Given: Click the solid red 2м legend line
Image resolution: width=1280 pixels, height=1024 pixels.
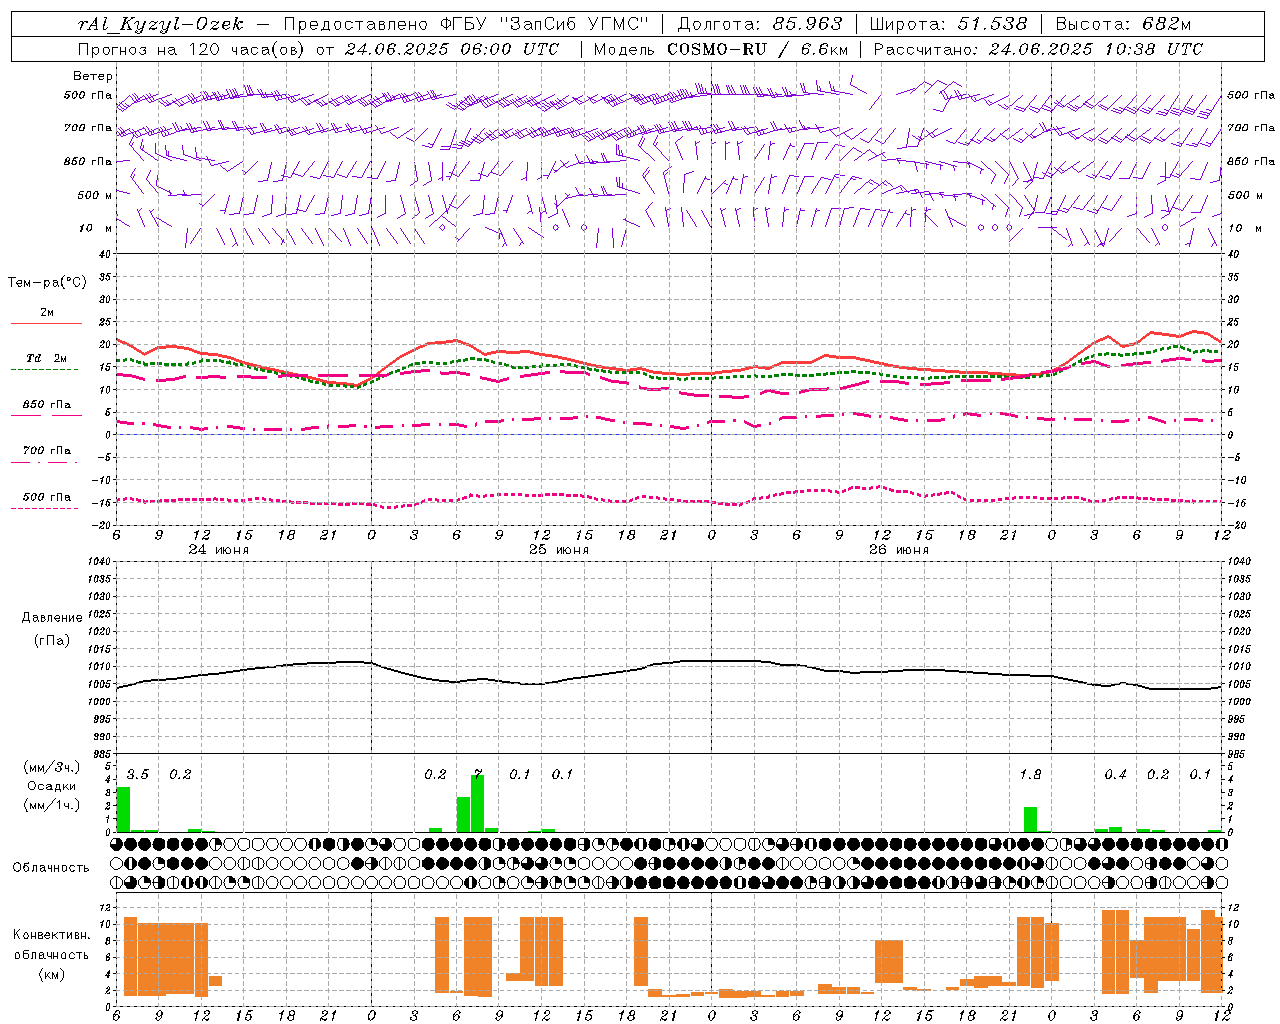Looking at the screenshot, I should [46, 323].
